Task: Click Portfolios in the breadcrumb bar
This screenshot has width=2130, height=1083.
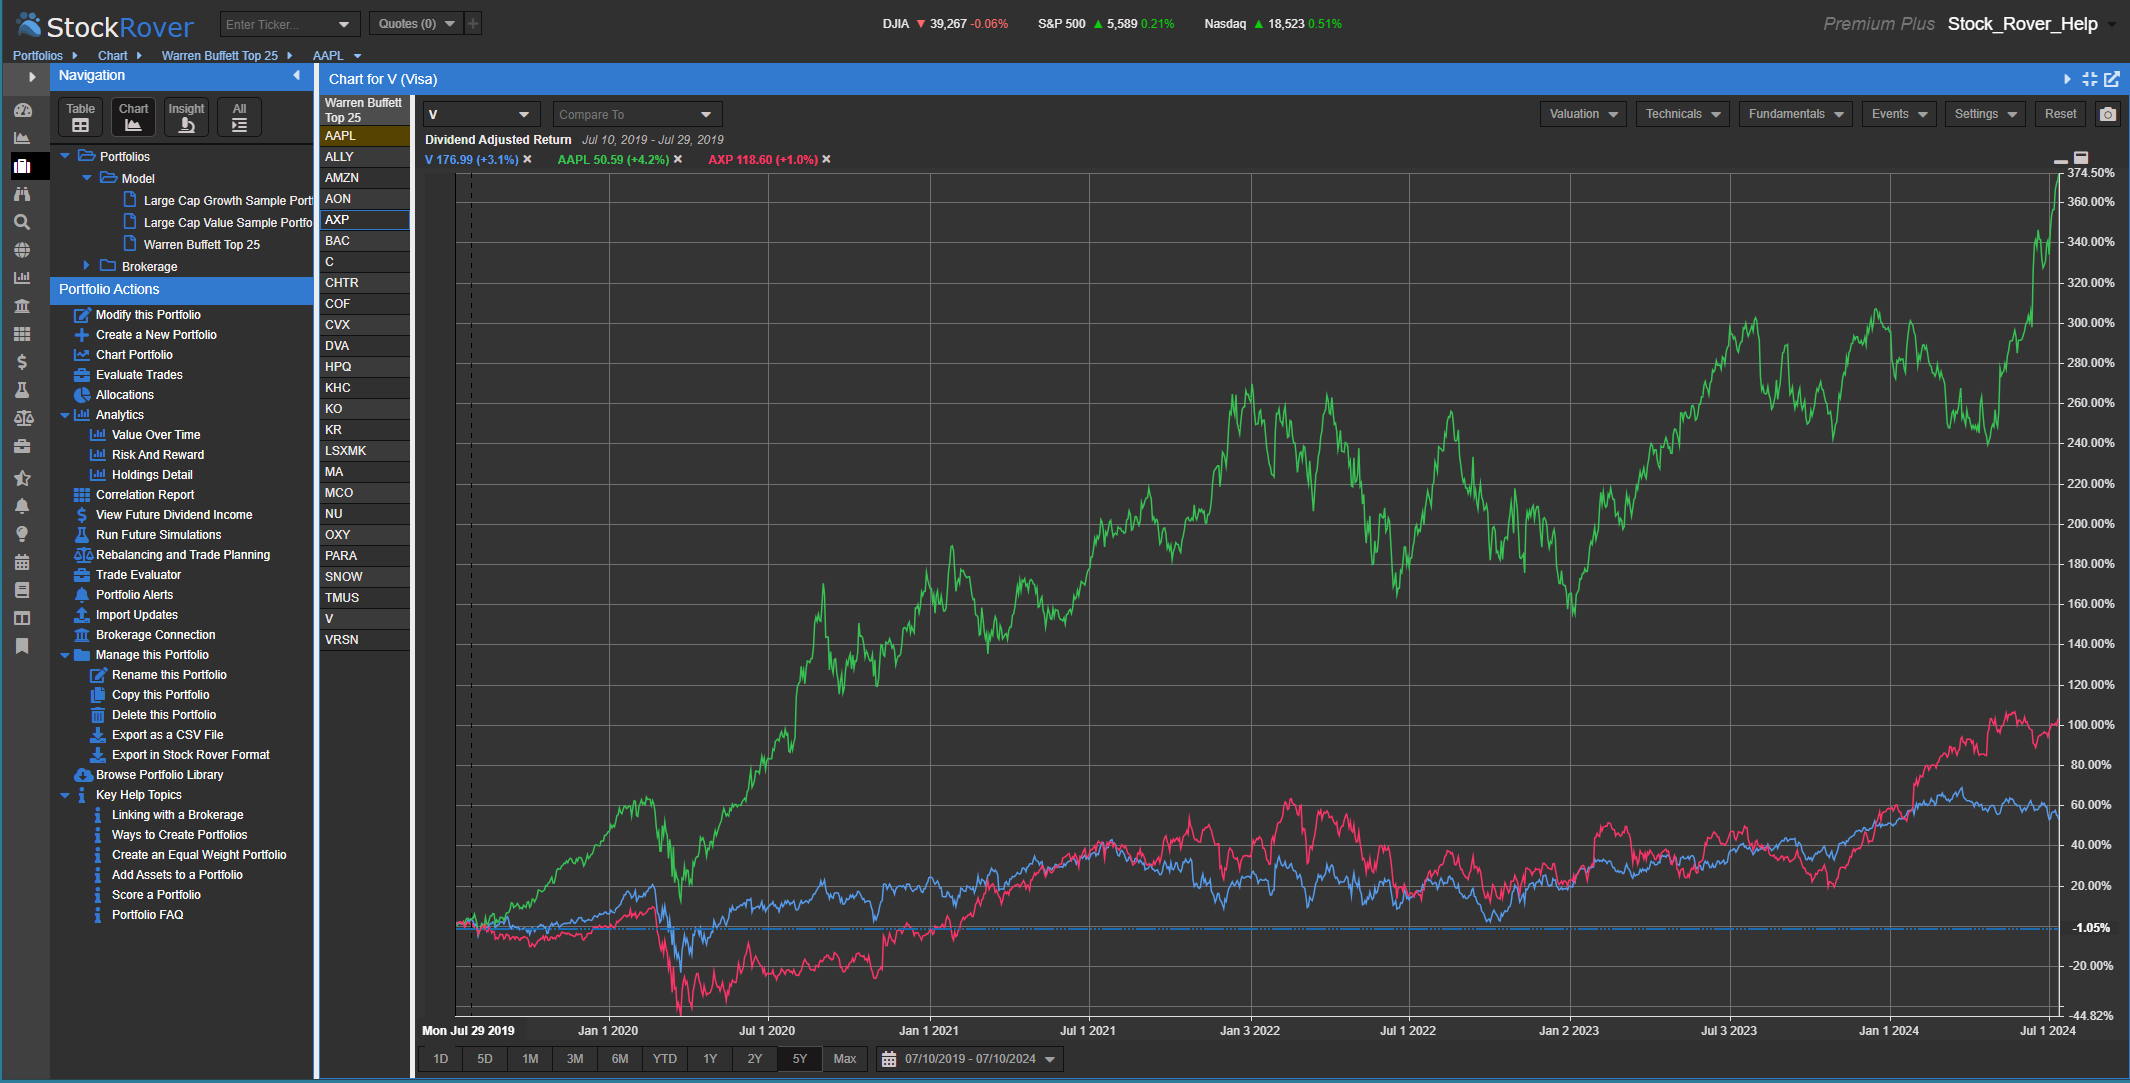Action: pos(38,56)
